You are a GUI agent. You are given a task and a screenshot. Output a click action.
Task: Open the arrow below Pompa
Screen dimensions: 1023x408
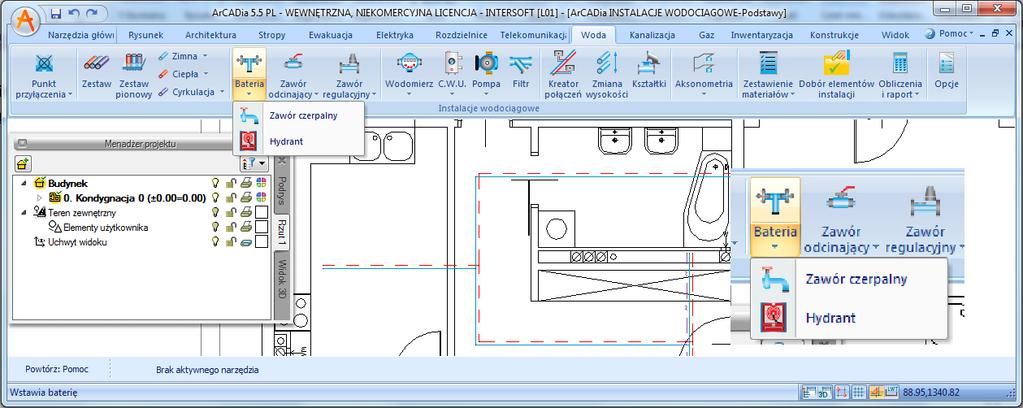point(487,95)
